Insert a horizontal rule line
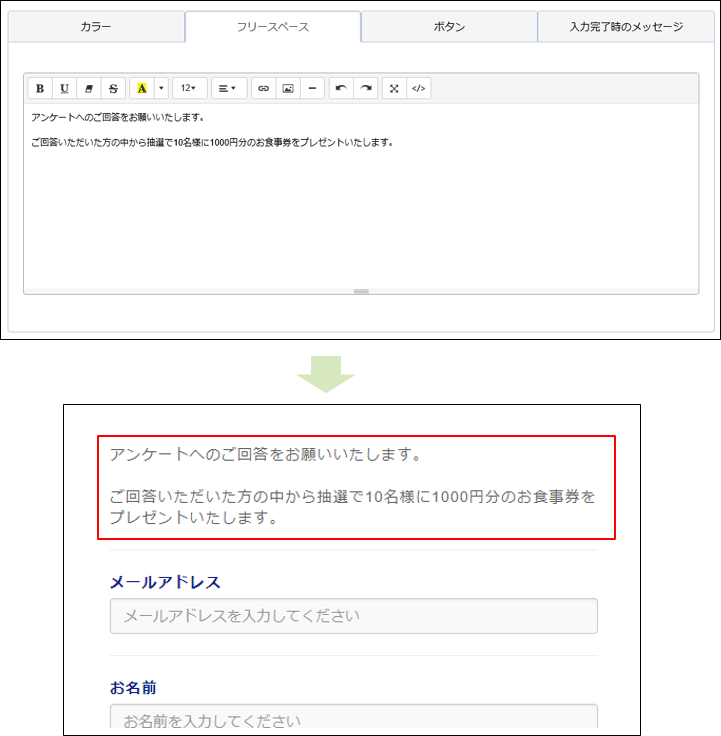The width and height of the screenshot is (721, 736). click(x=312, y=88)
